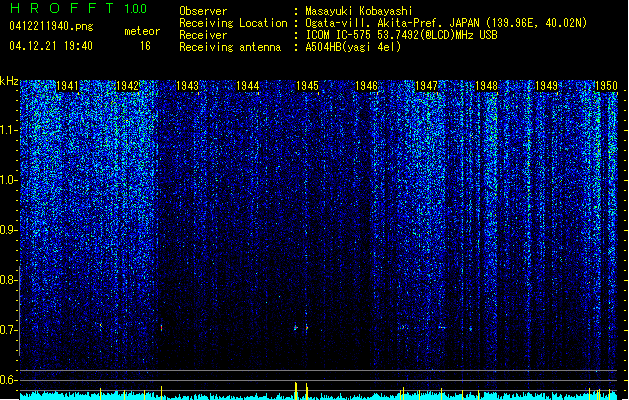Click the meteor count value 16
Screen dimensions: 629x400
pos(145,46)
